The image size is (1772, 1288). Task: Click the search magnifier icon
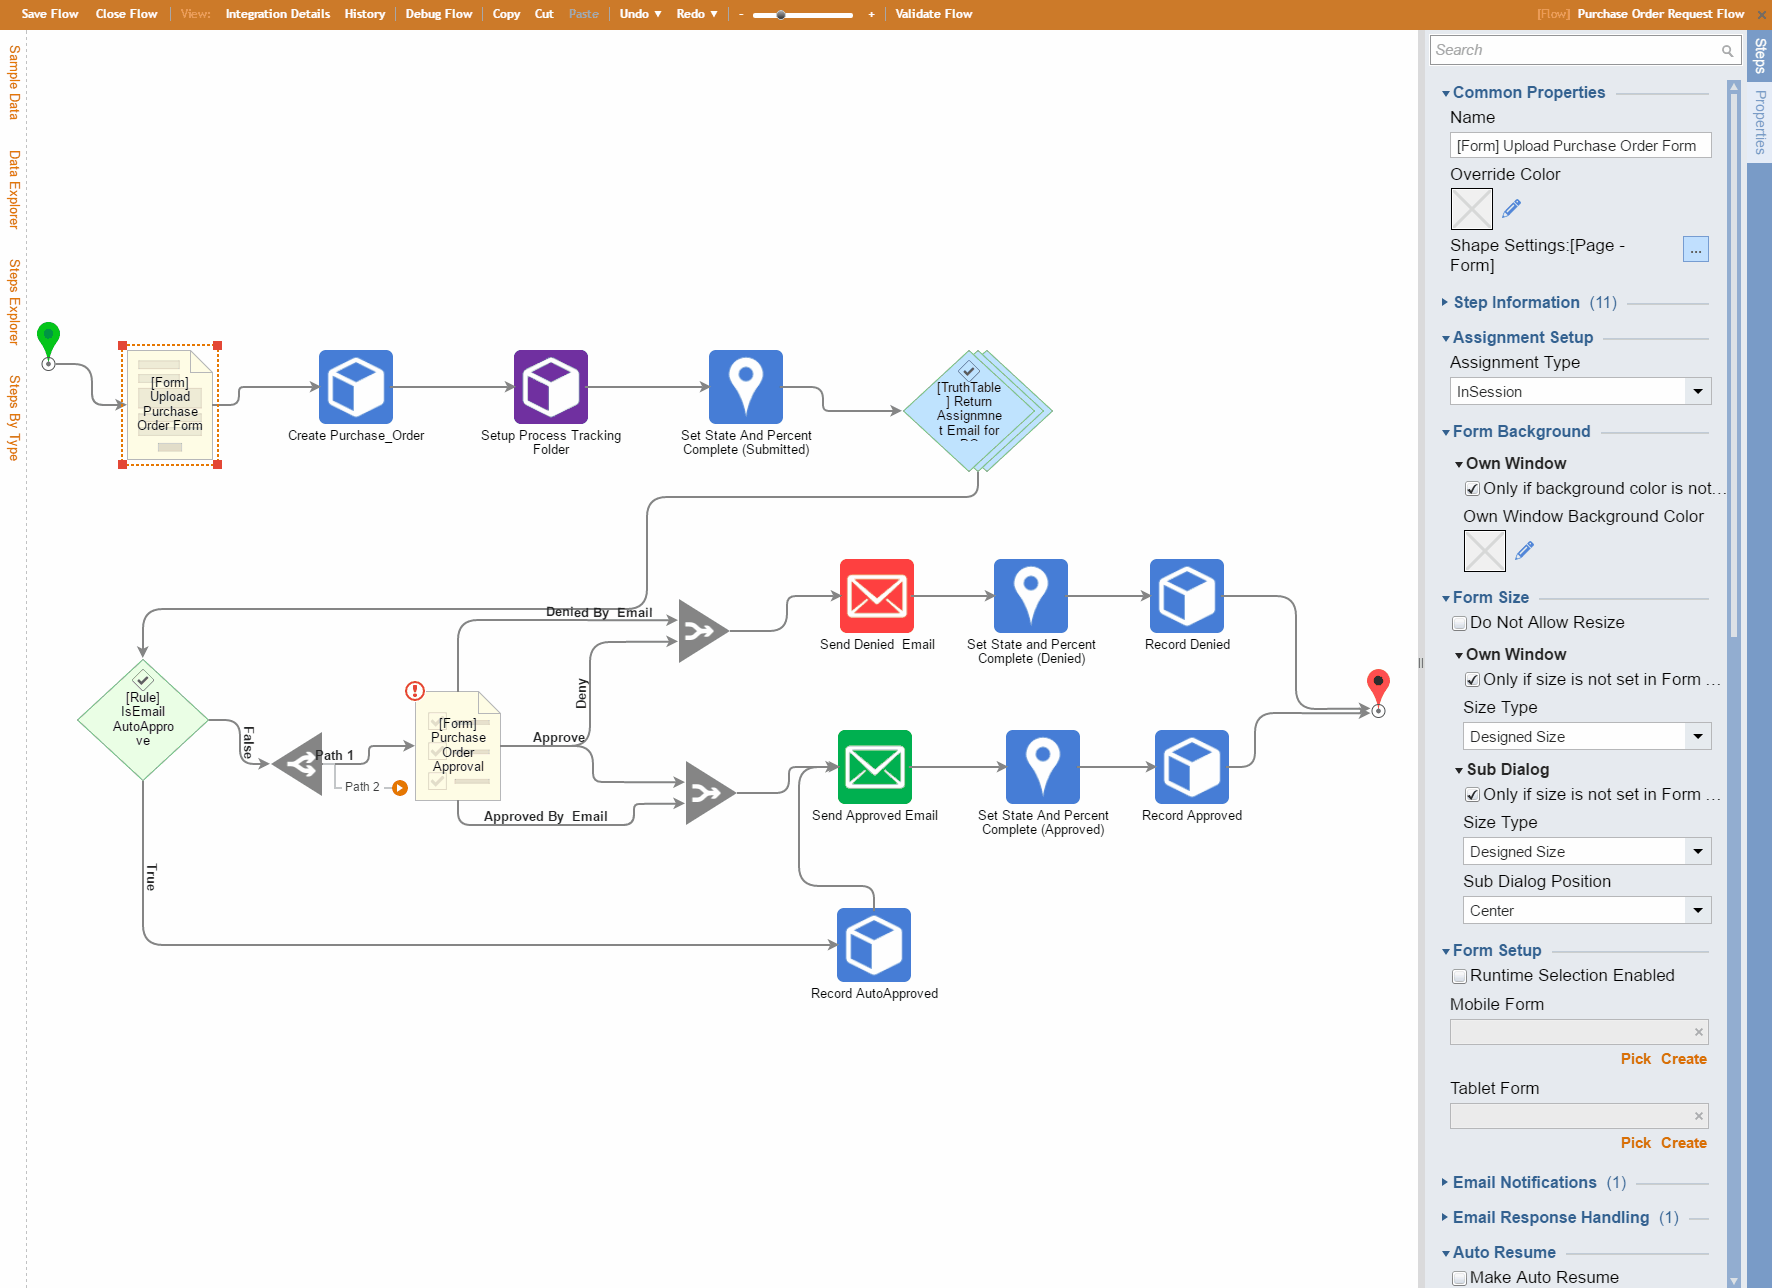coord(1727,51)
